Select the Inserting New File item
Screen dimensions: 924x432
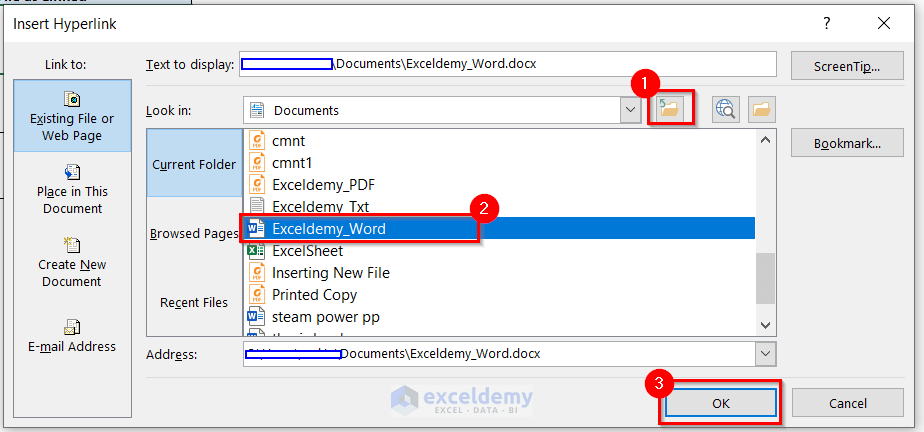coord(500,273)
